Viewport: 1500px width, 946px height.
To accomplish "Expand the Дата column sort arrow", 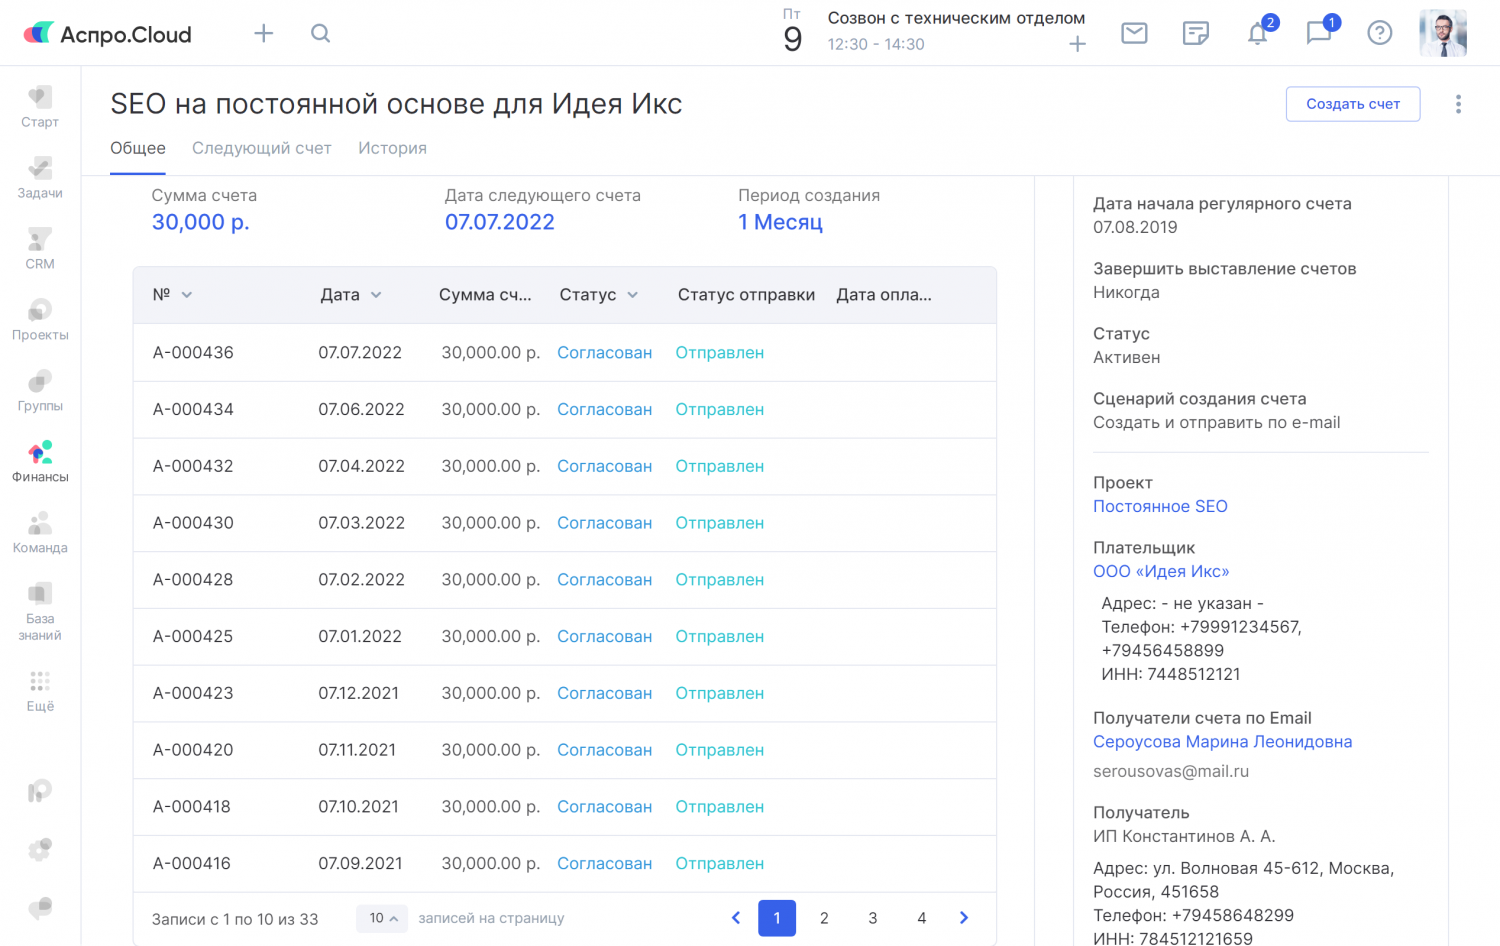I will point(376,295).
